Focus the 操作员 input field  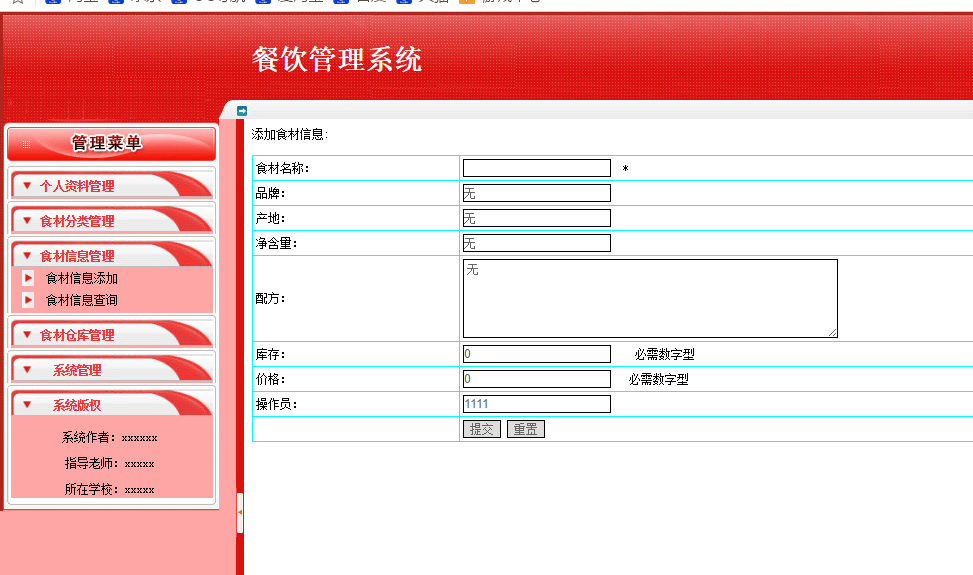537,404
